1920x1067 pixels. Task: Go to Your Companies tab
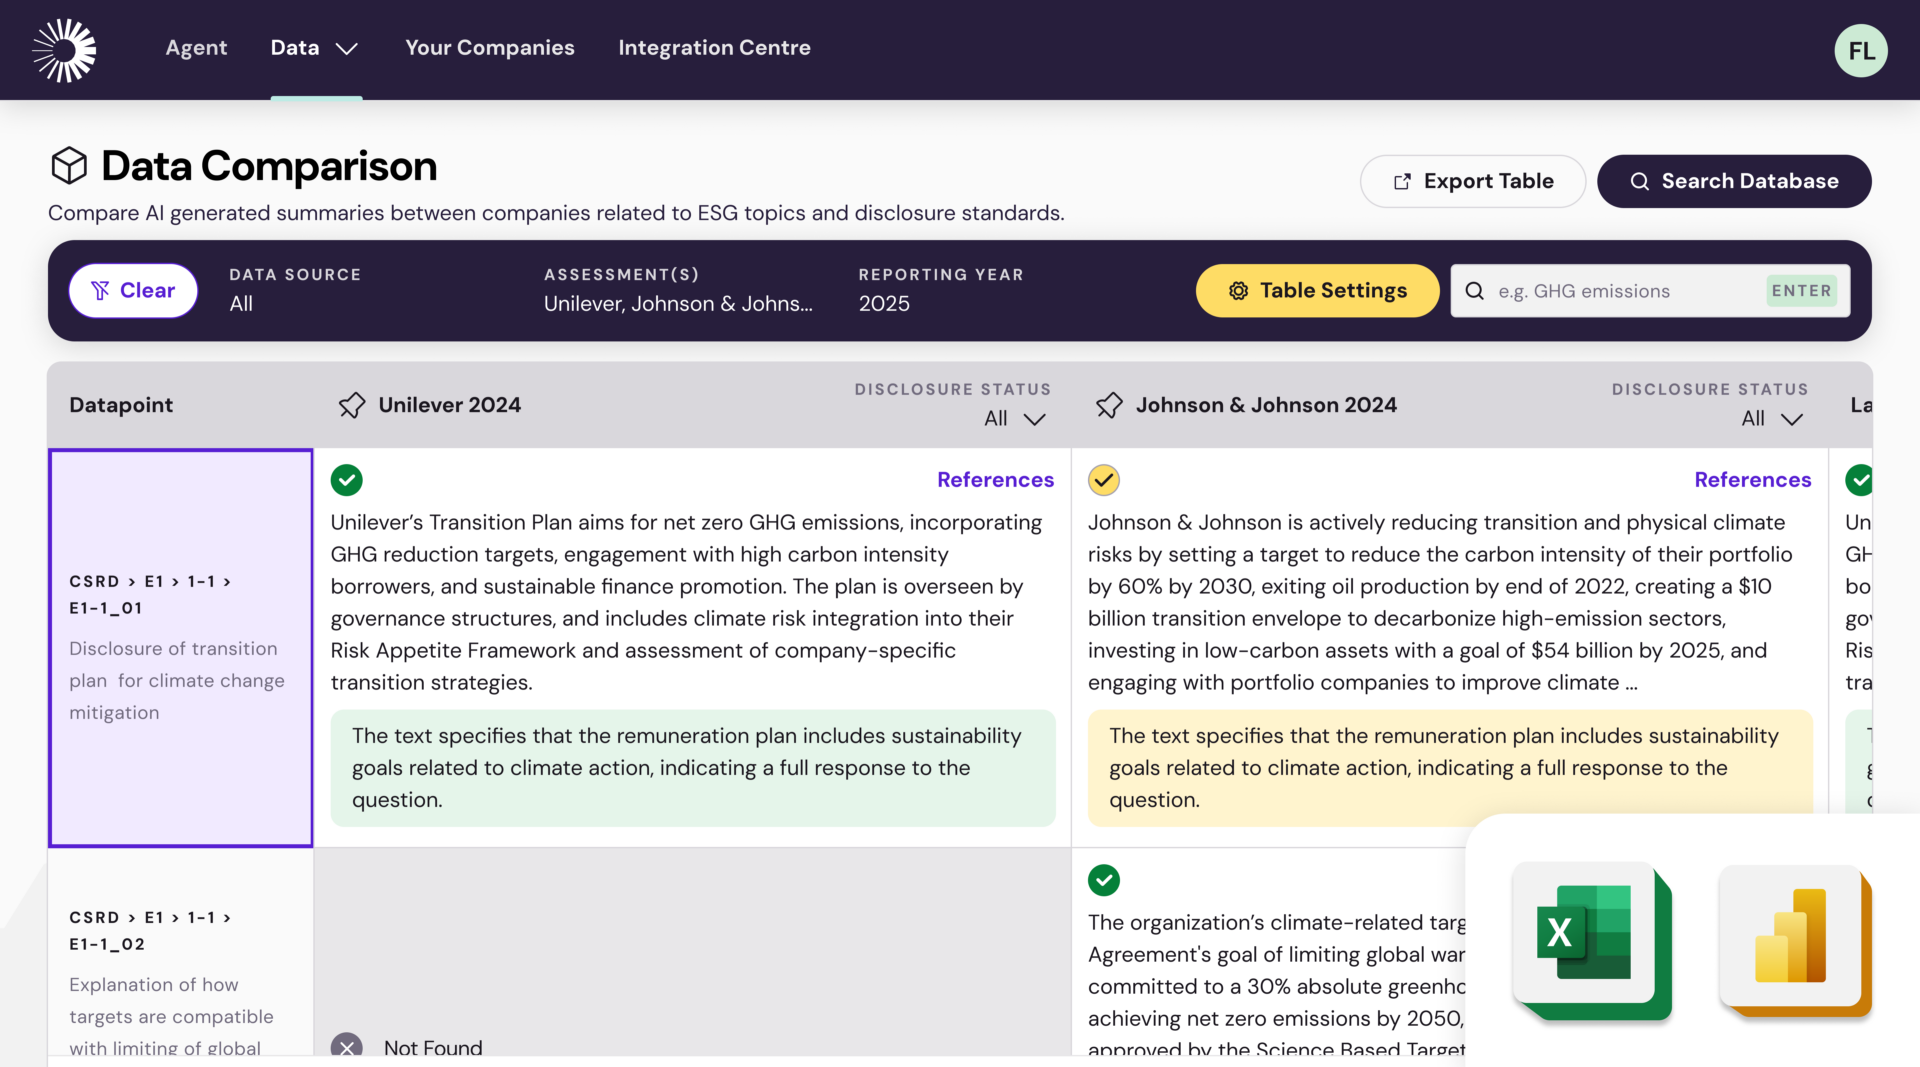click(490, 48)
